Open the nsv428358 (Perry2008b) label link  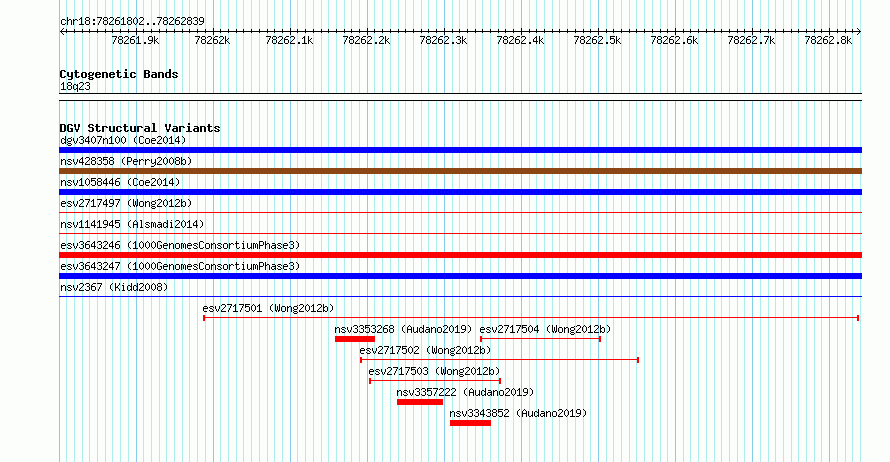[x=126, y=161]
